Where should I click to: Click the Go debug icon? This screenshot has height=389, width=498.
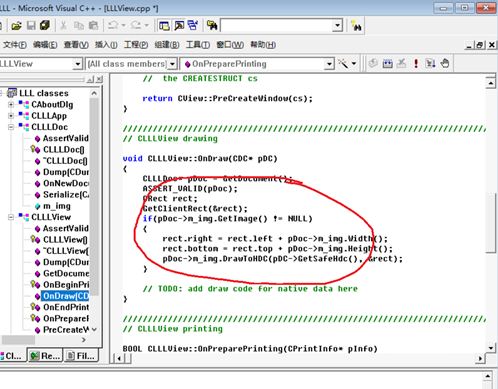click(430, 63)
